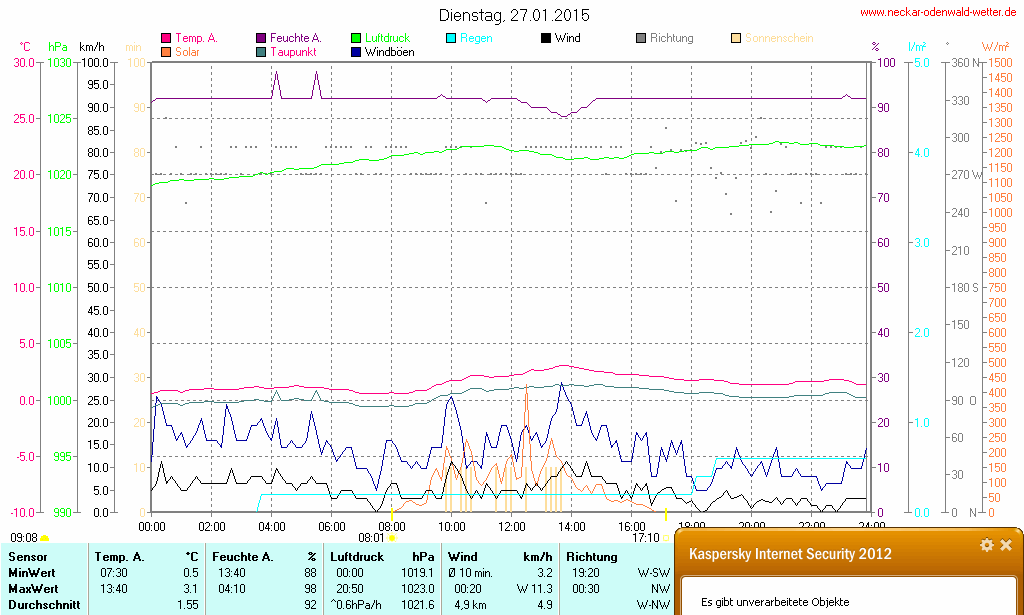Click the chart title Dienstag, 27.01.2015
This screenshot has width=1024, height=615.
tap(514, 15)
